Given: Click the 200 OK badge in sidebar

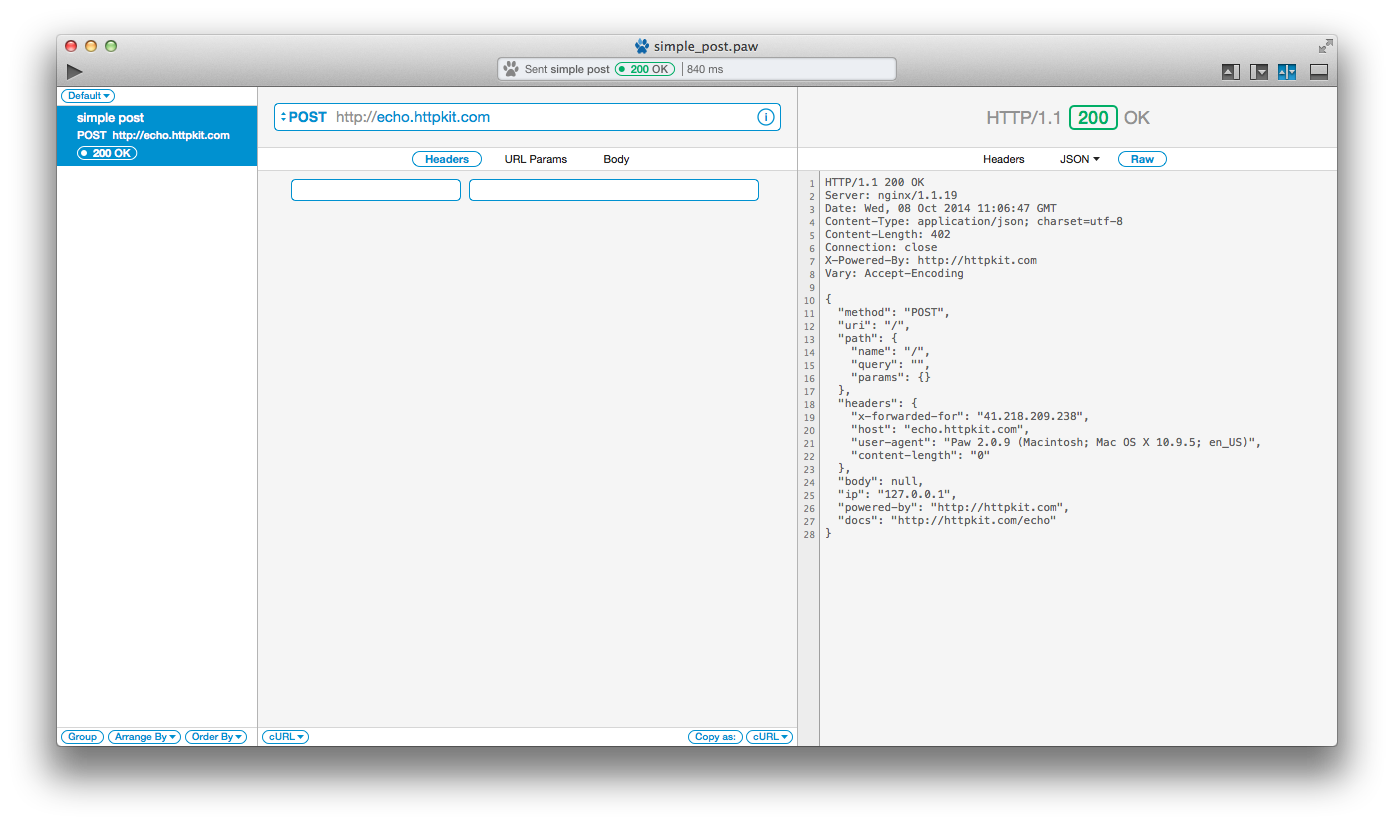Looking at the screenshot, I should [x=107, y=153].
